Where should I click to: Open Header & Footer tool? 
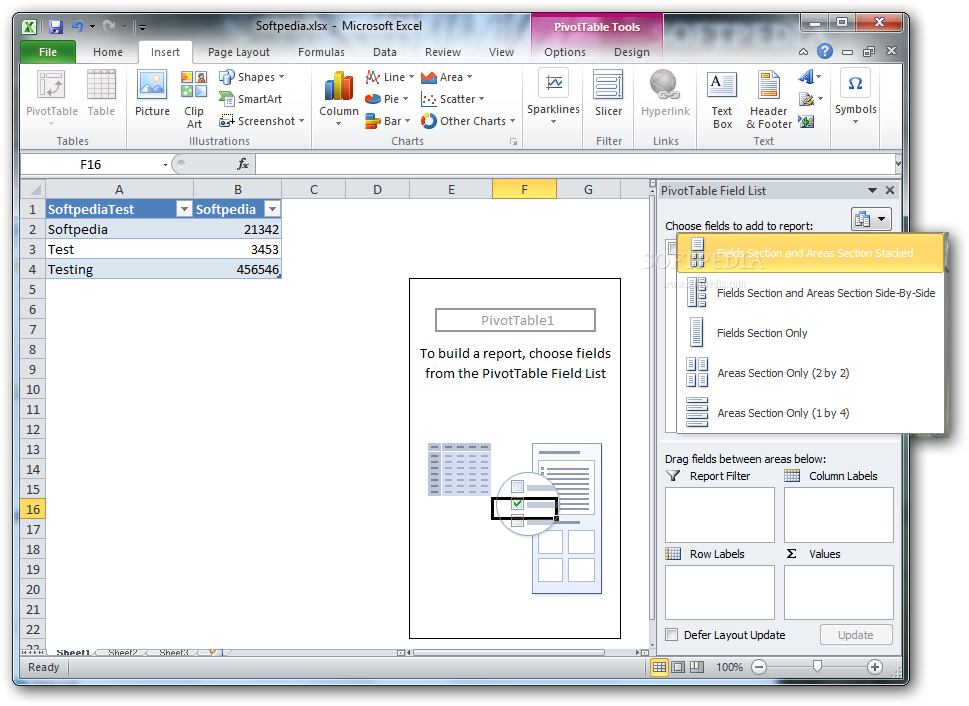tap(768, 99)
